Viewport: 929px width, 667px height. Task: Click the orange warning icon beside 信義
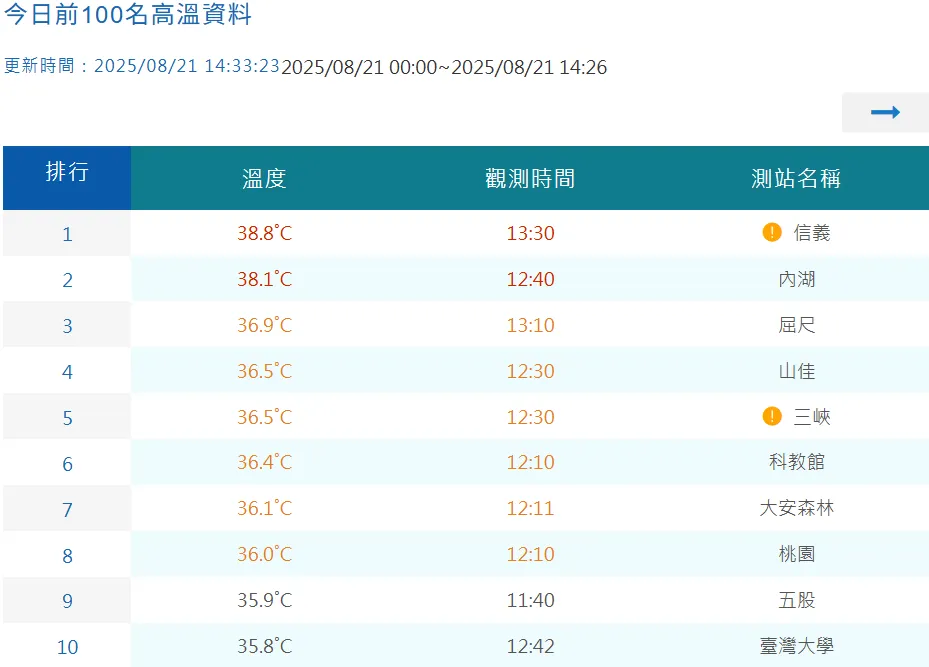(x=771, y=232)
